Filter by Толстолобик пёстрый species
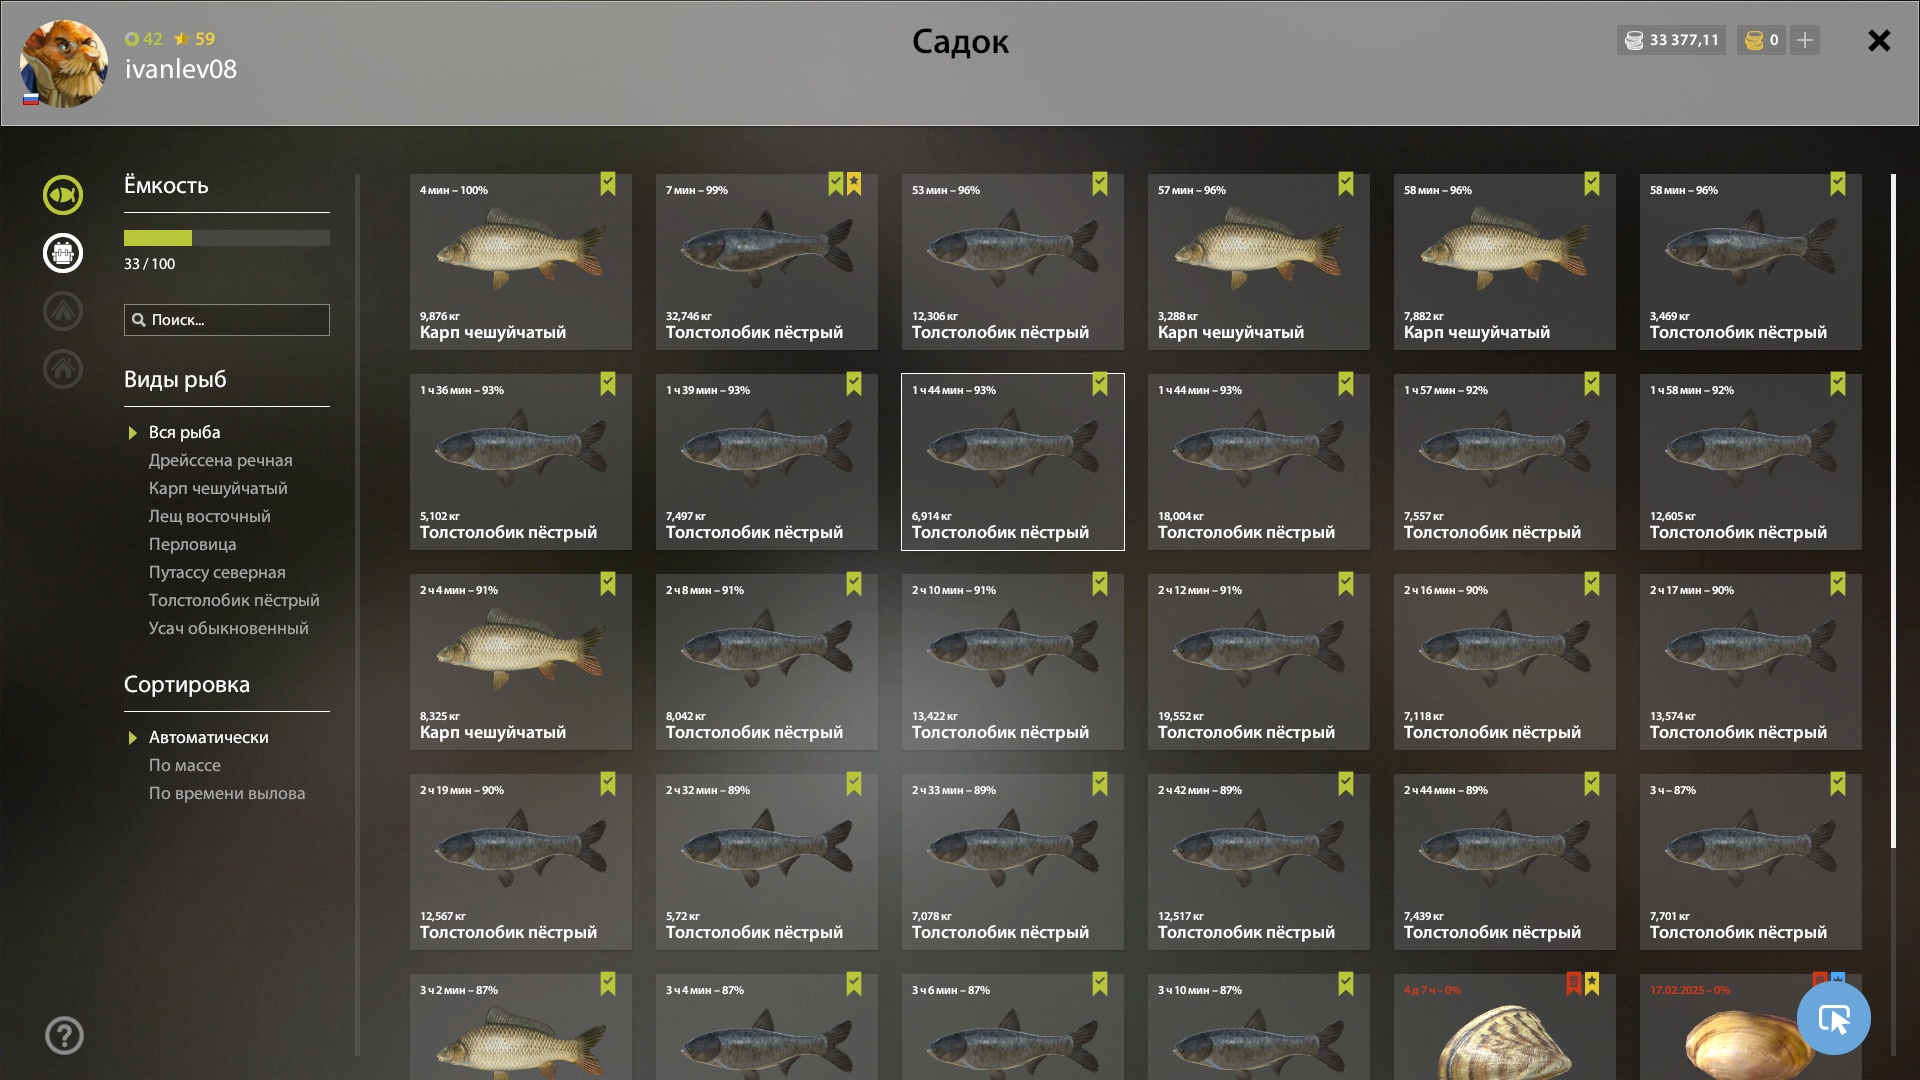The width and height of the screenshot is (1920, 1080). point(234,600)
